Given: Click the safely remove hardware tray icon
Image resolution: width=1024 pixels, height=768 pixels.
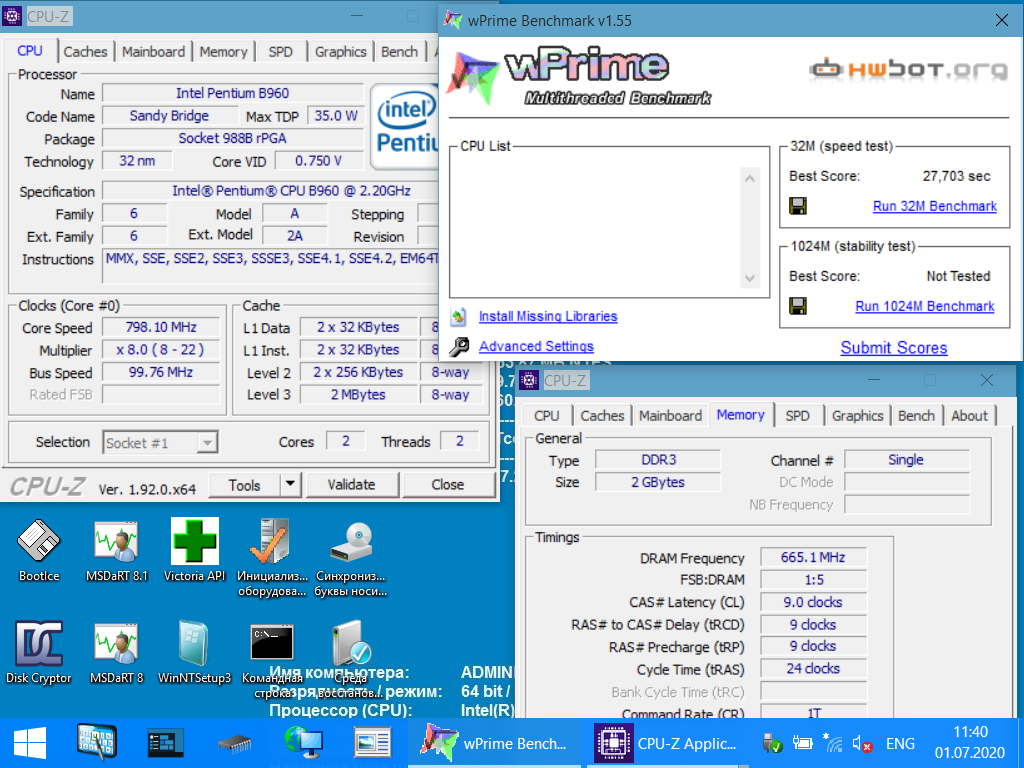Looking at the screenshot, I should (x=771, y=743).
